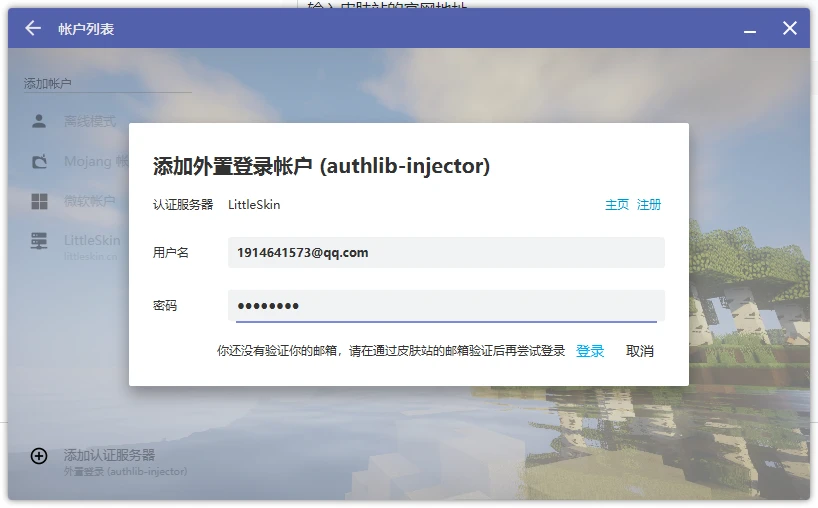Select 离线模式 text in the sidebar
Screen dimensions: 818x508
click(x=90, y=121)
